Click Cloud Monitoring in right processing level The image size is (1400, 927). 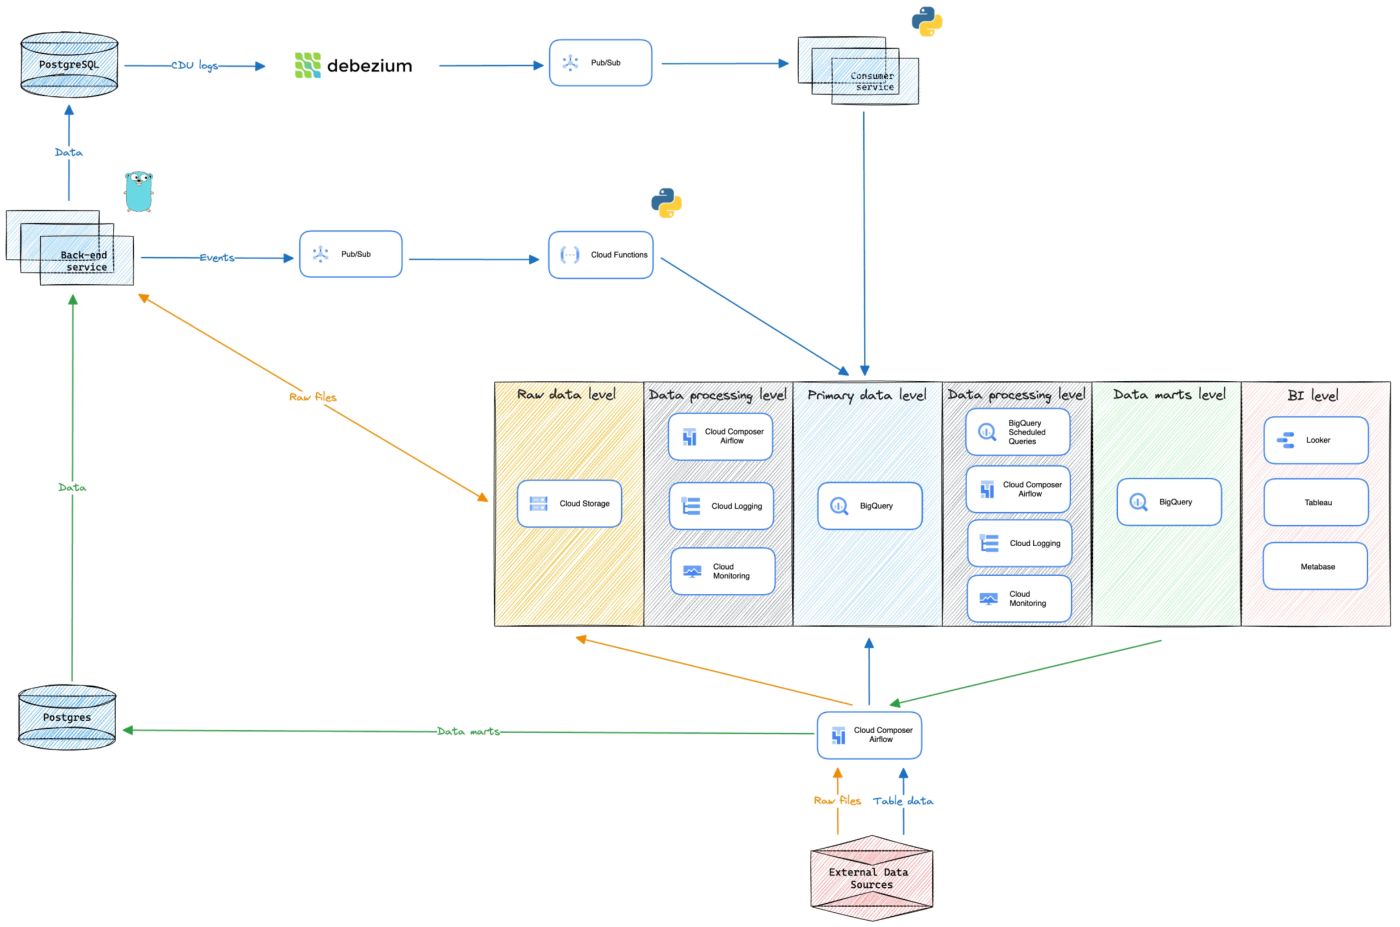[1018, 598]
